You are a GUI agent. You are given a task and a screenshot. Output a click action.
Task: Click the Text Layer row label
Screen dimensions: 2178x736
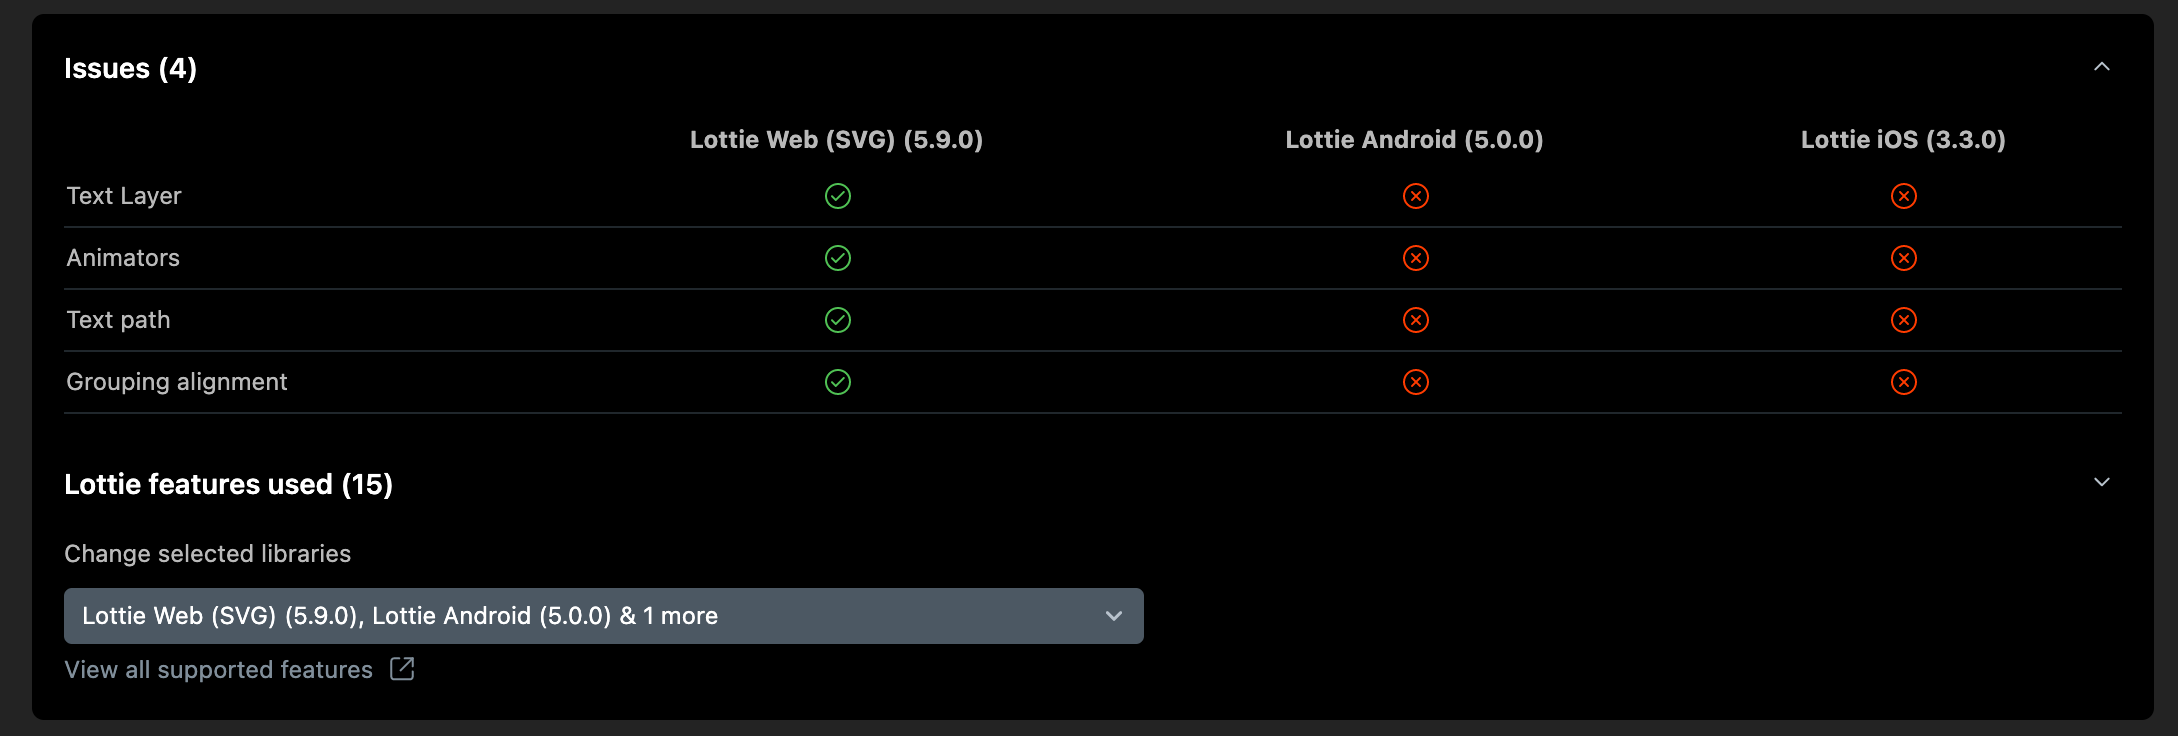[124, 196]
